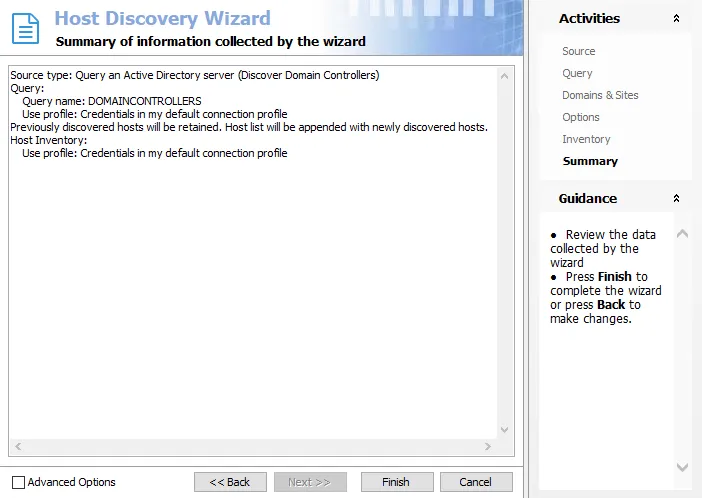
Task: Click the summary box scroll-down arrow
Action: 504,430
